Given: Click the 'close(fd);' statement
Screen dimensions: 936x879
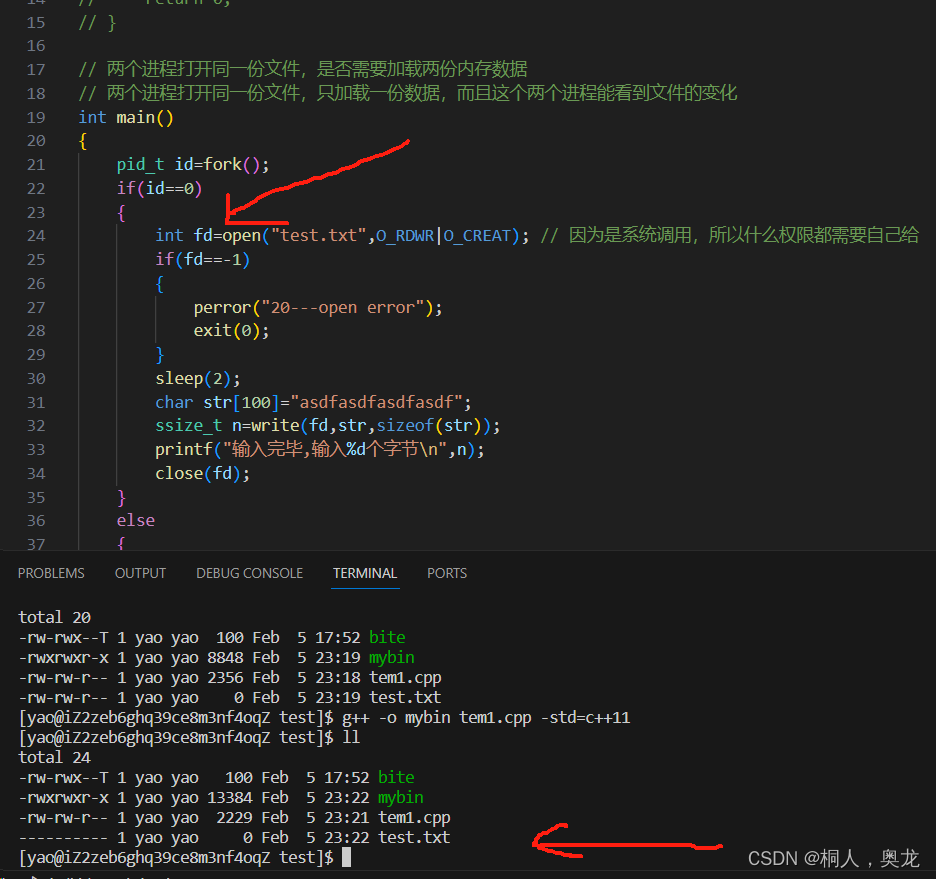Looking at the screenshot, I should (x=202, y=473).
